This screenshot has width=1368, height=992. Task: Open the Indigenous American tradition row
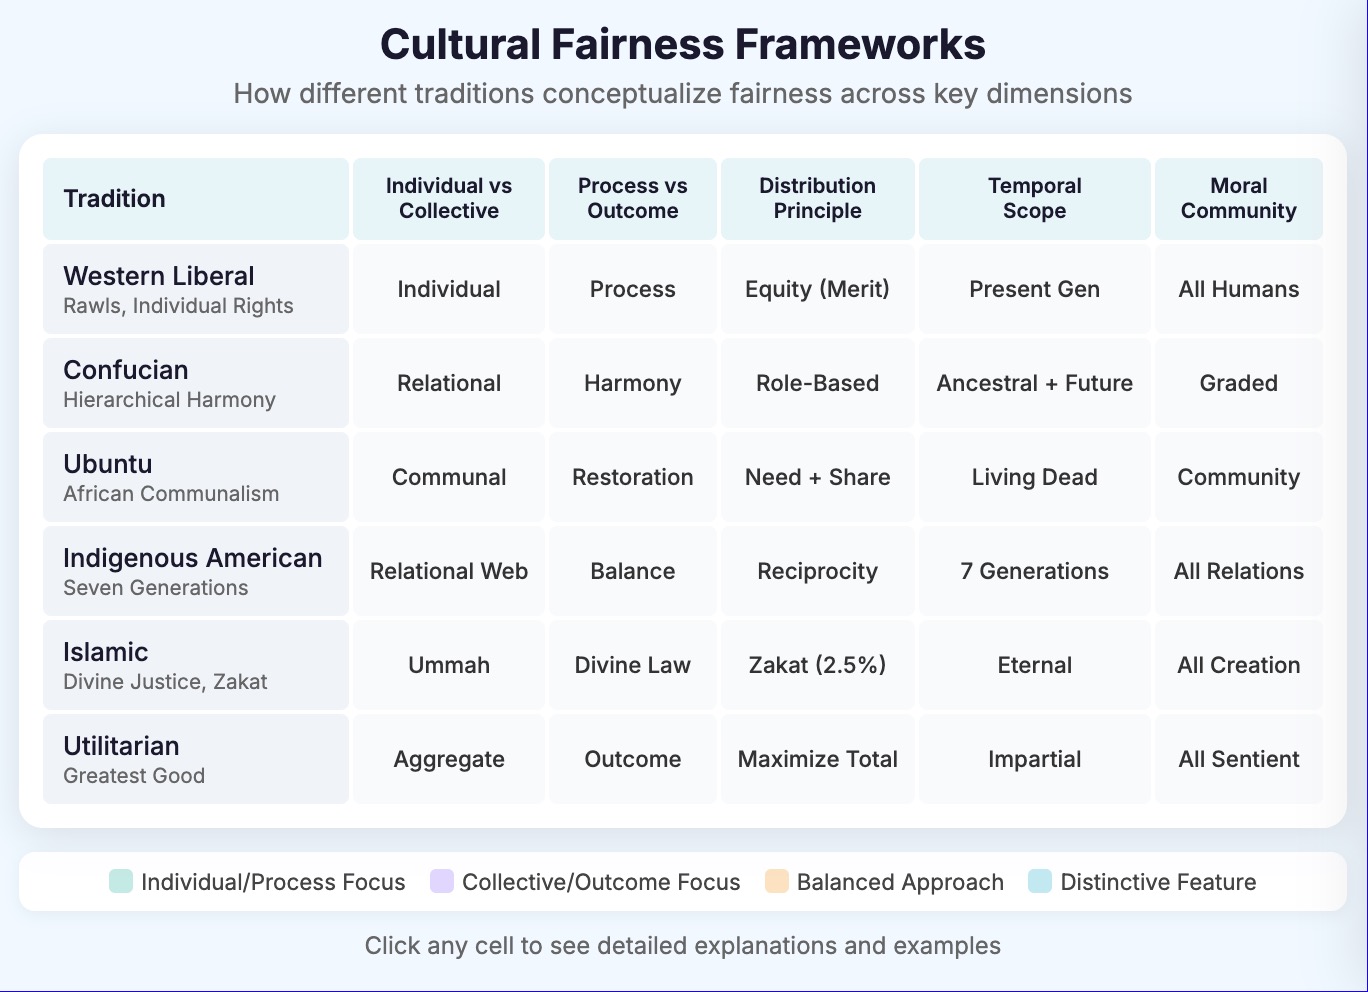(x=195, y=570)
